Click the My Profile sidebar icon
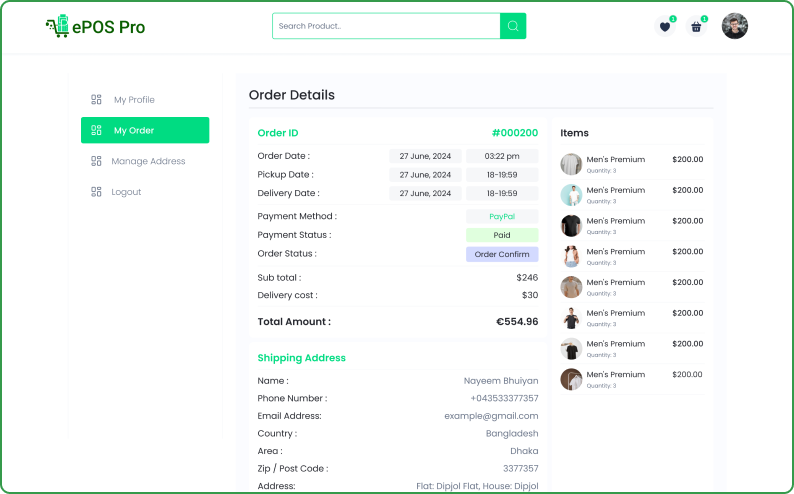Screen dimensions: 794x494 (x=97, y=100)
